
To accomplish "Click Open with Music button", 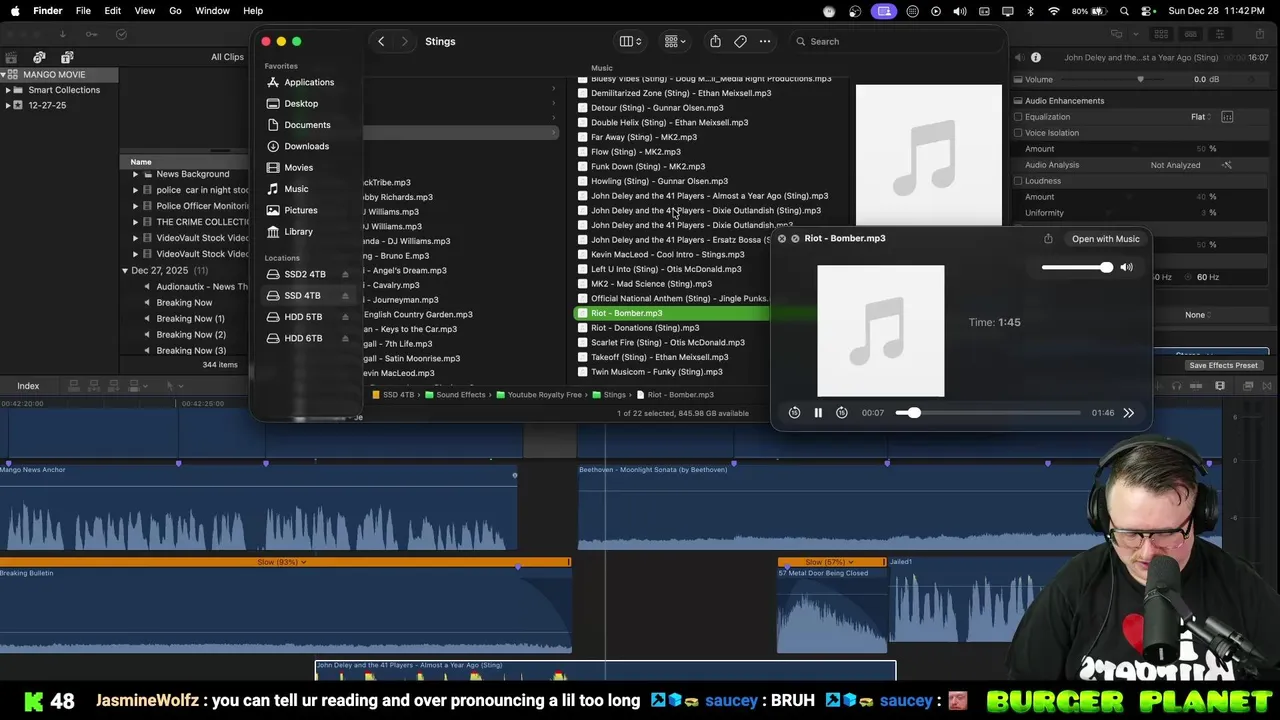I will [1105, 239].
